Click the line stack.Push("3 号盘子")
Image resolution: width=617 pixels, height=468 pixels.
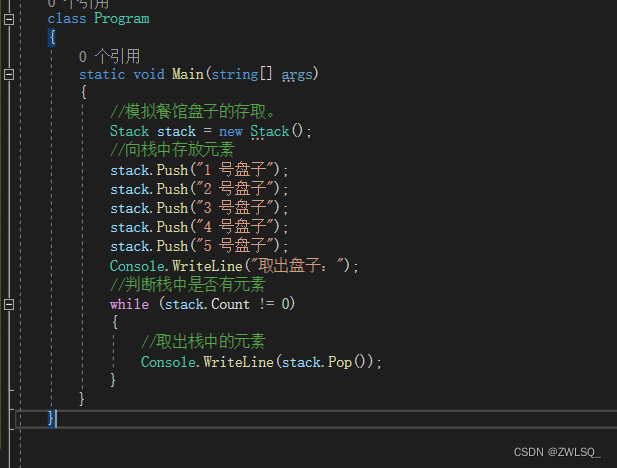199,207
